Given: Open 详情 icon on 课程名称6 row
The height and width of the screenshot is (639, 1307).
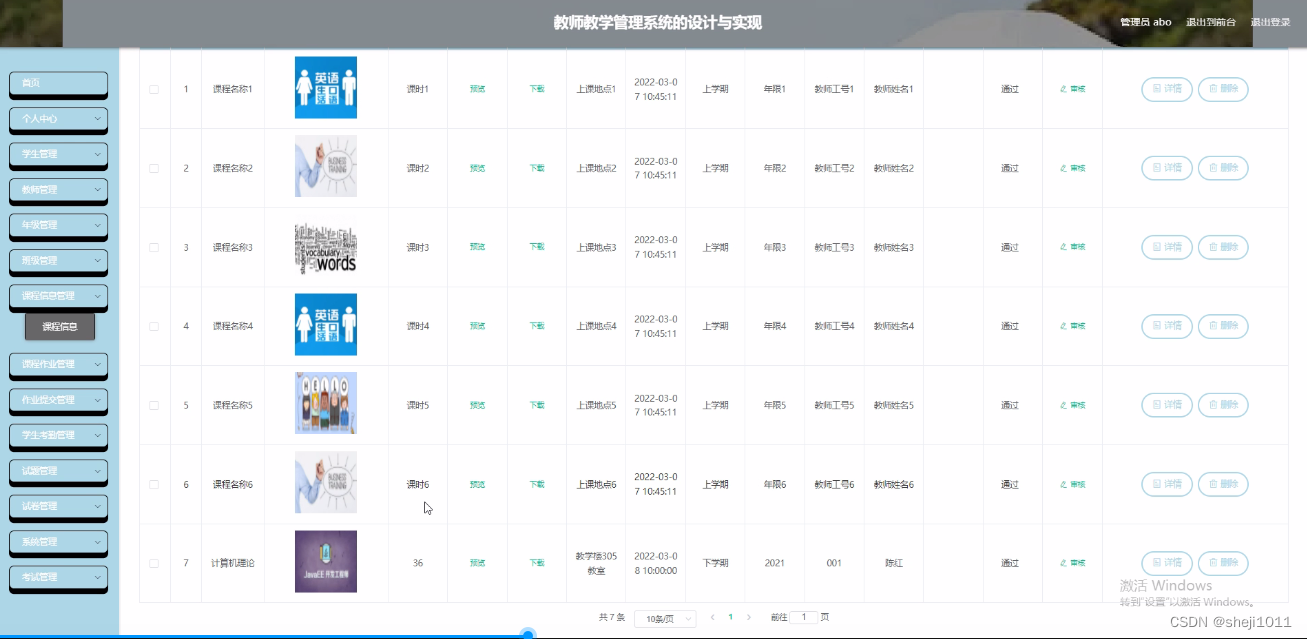Looking at the screenshot, I should (x=1166, y=484).
